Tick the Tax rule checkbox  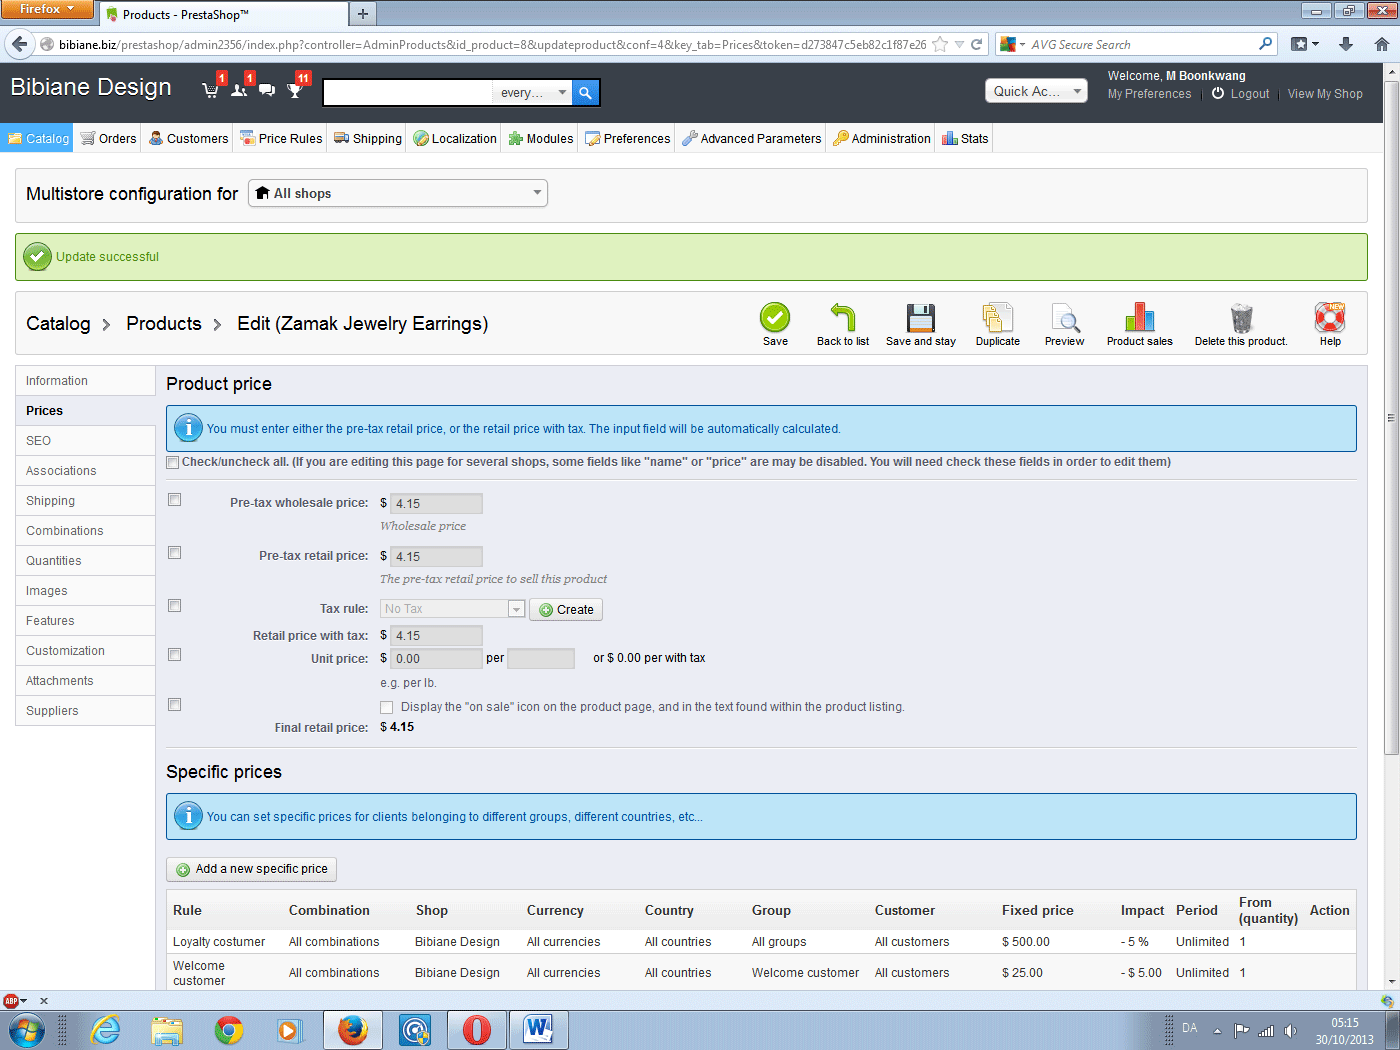click(x=175, y=606)
